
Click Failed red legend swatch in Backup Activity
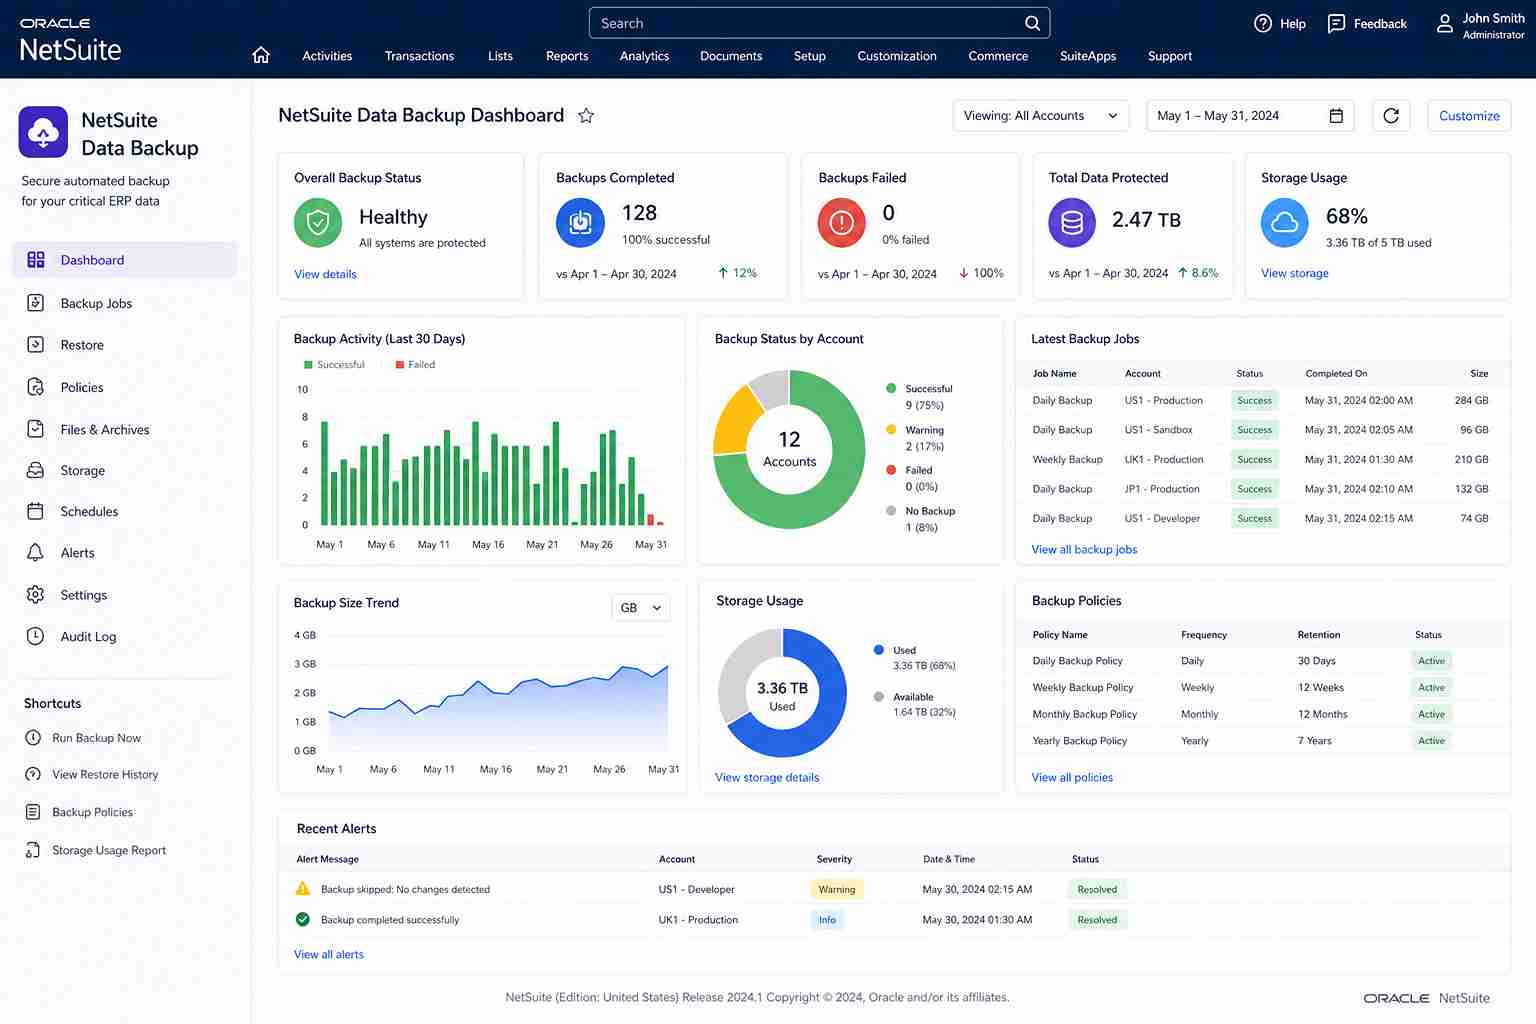(x=399, y=365)
